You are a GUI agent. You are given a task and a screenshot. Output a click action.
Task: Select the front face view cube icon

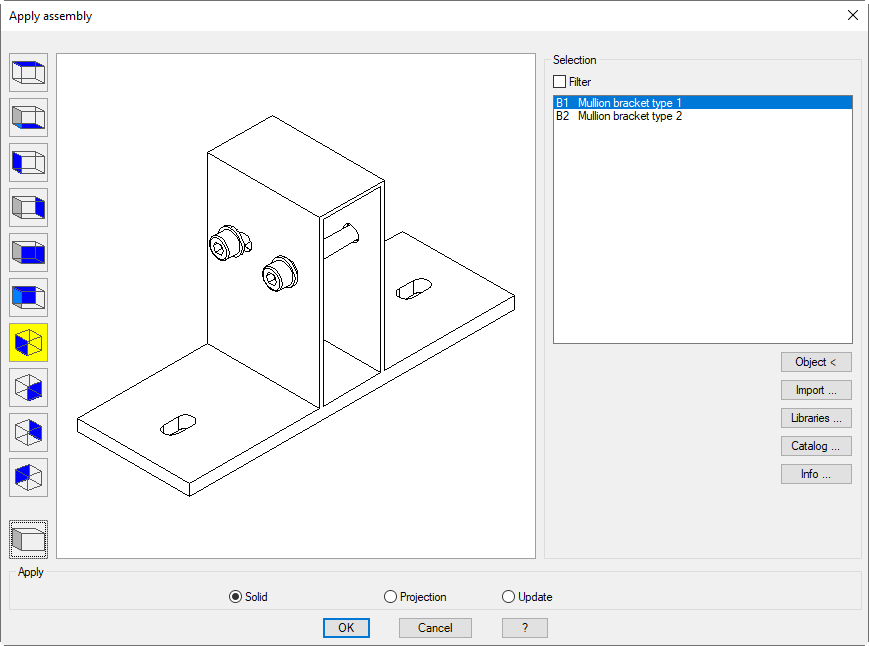[28, 298]
